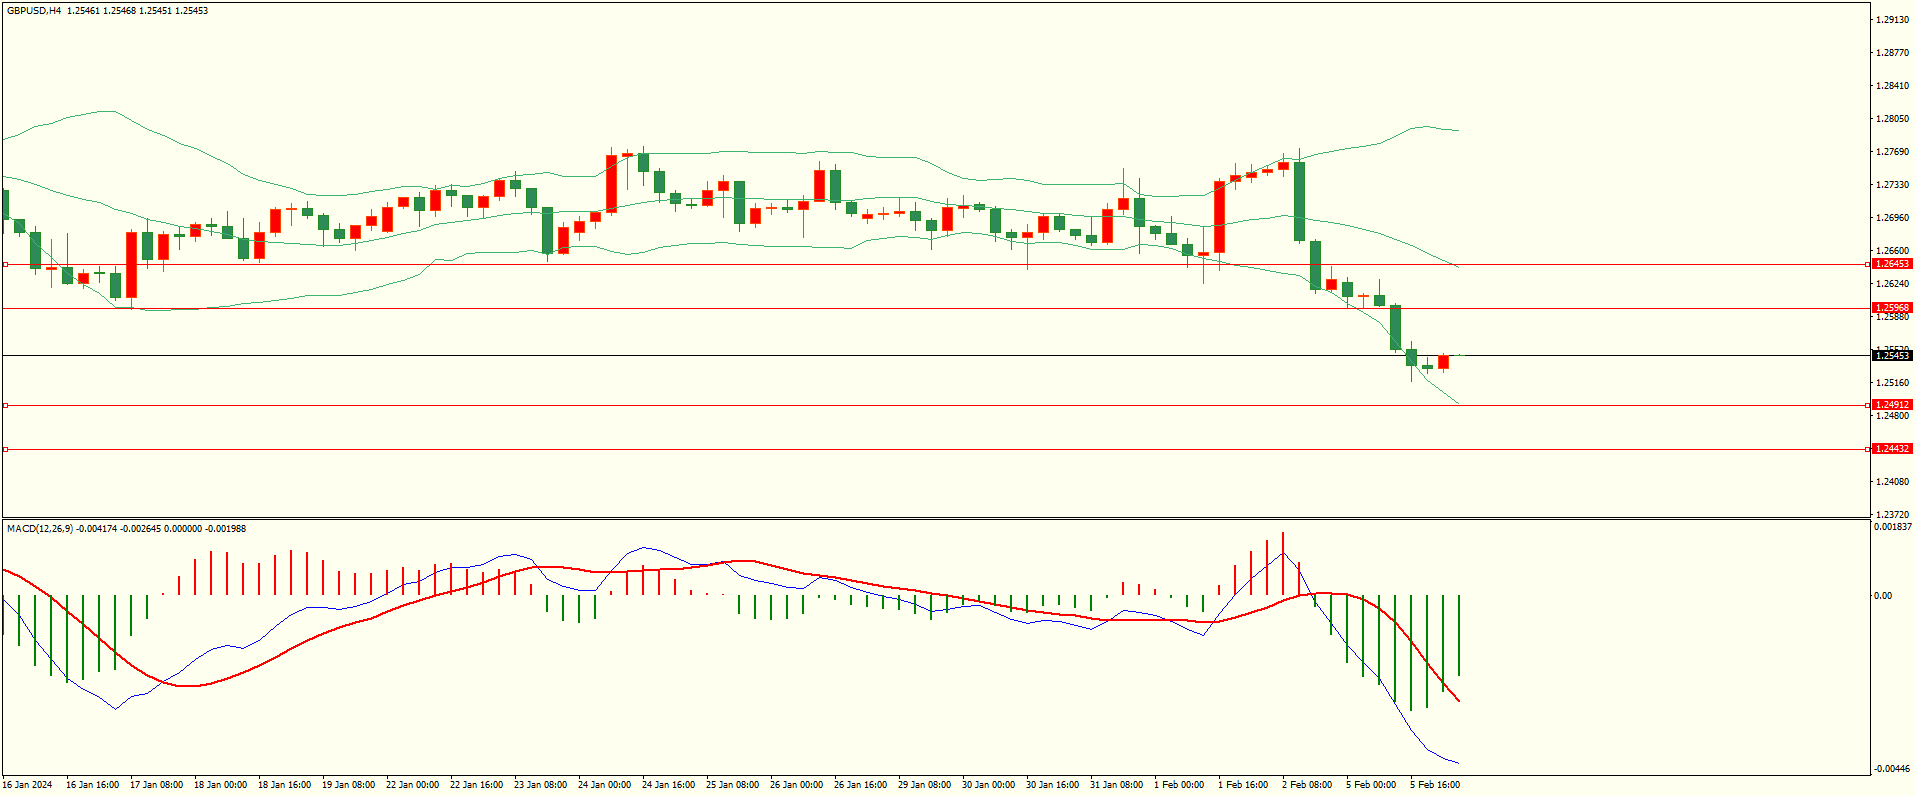Image resolution: width=1916 pixels, height=796 pixels.
Task: Click the 29 Jan 08:00 time label
Action: 925,785
